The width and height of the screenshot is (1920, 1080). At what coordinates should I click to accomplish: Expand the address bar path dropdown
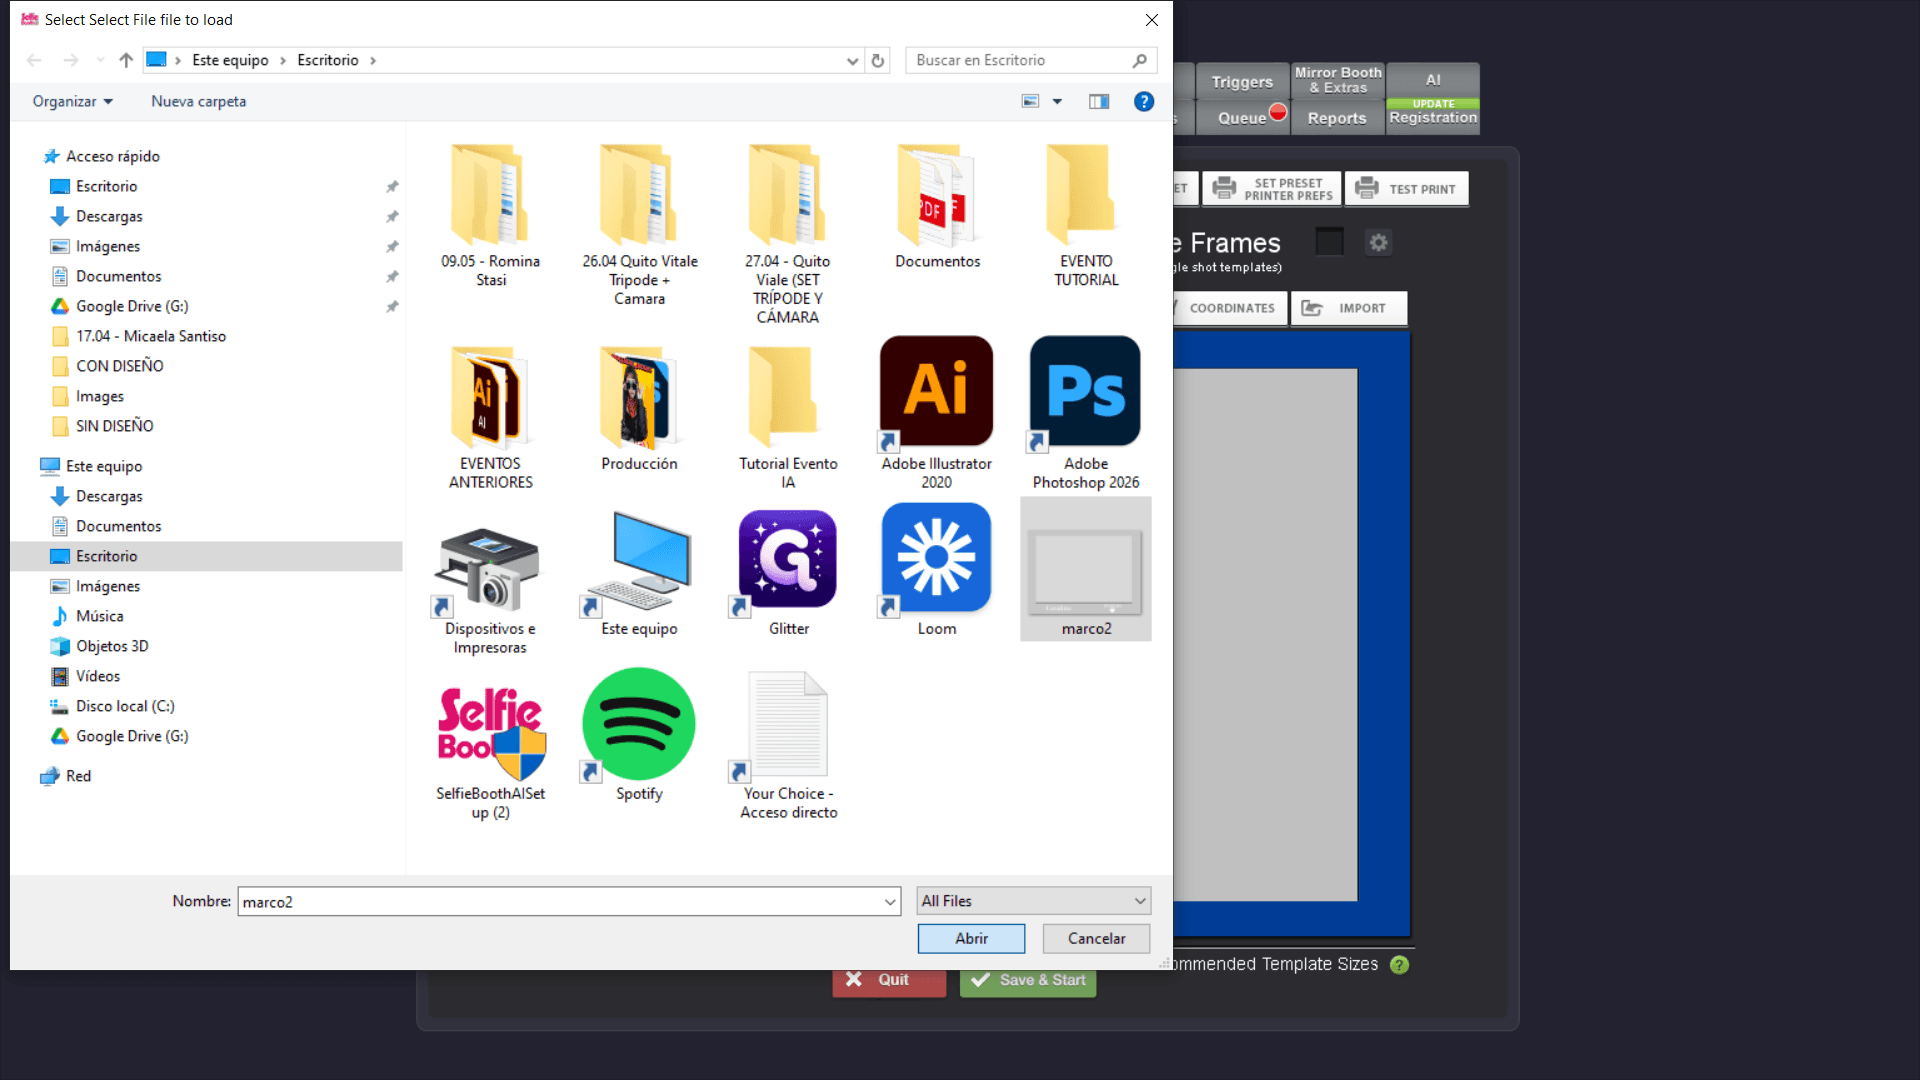pyautogui.click(x=852, y=60)
